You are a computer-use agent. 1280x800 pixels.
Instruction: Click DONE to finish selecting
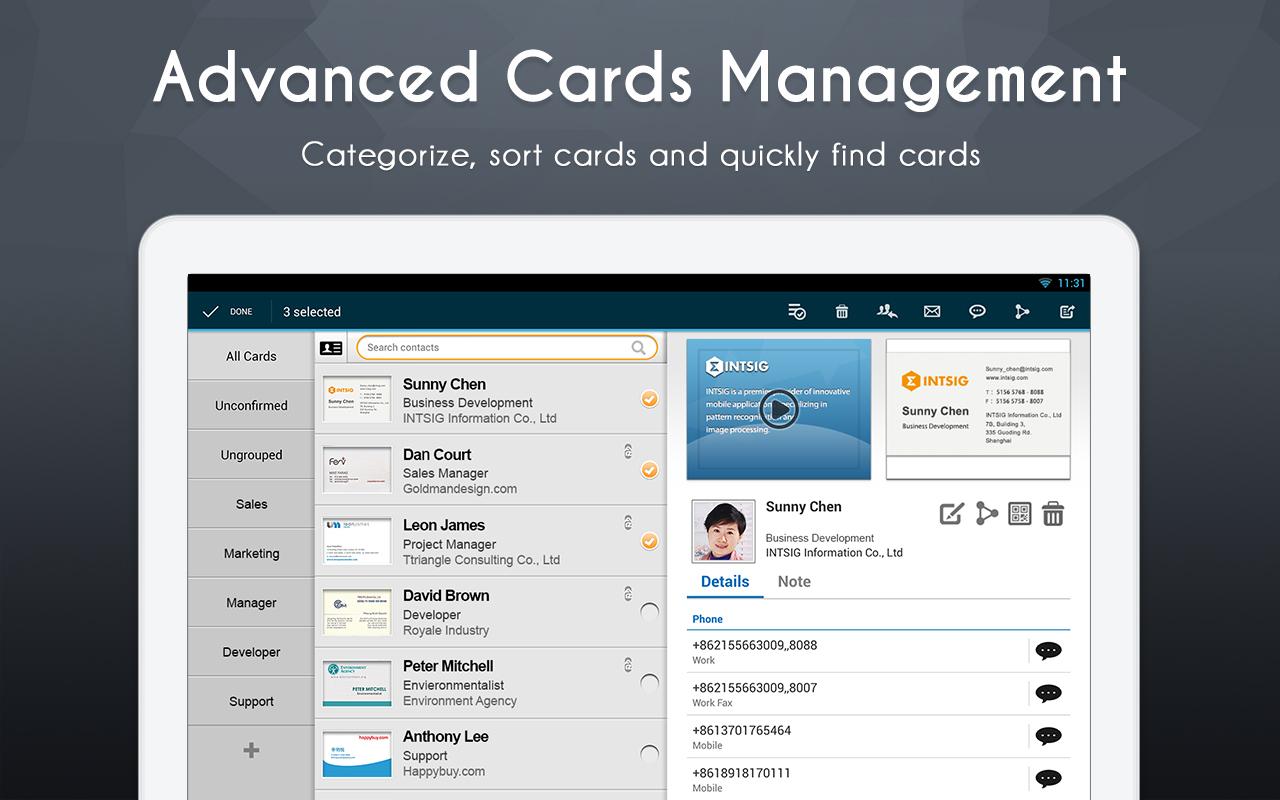tap(228, 312)
